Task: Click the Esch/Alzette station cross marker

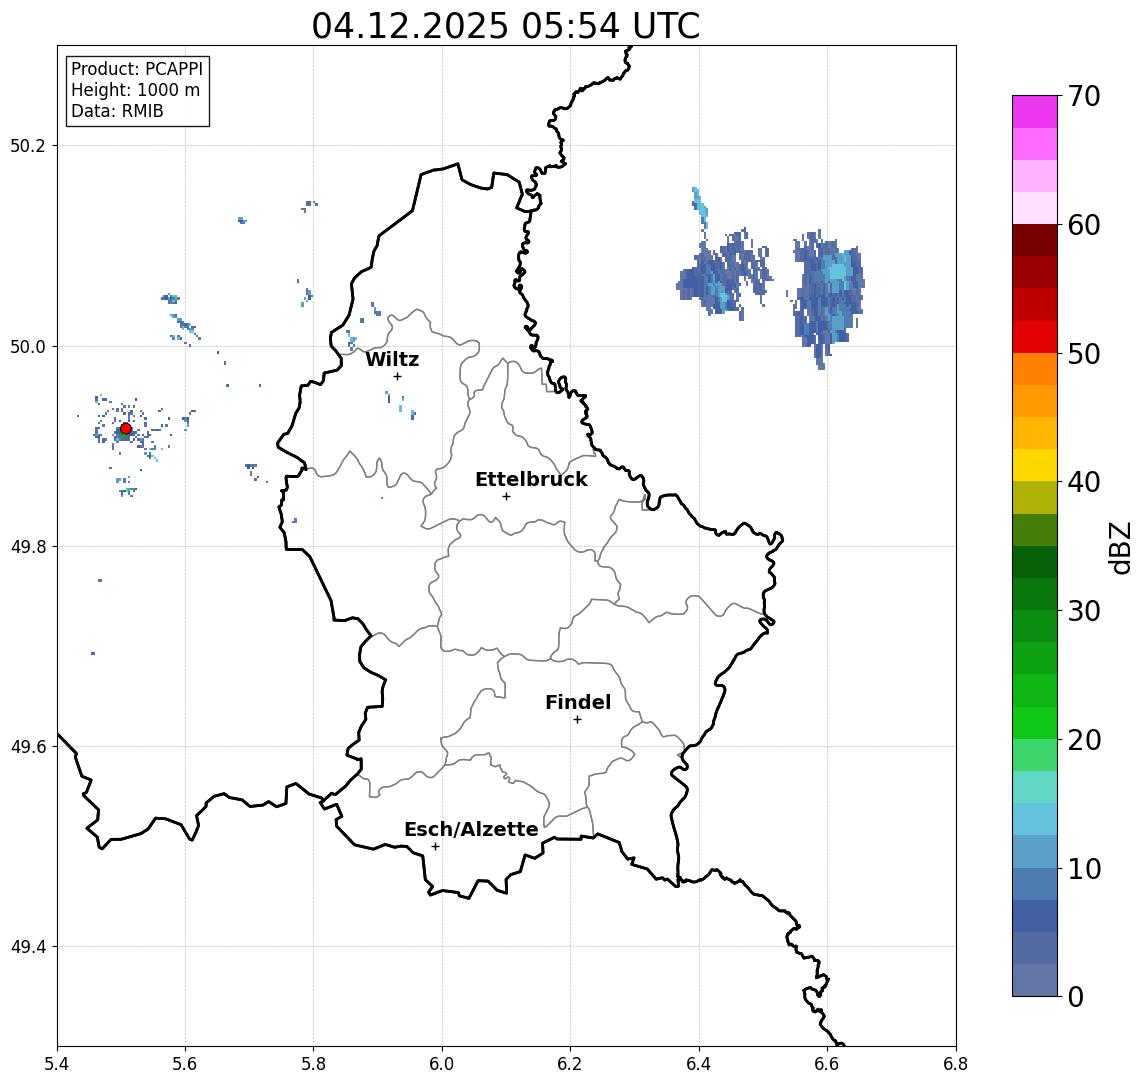Action: [435, 847]
